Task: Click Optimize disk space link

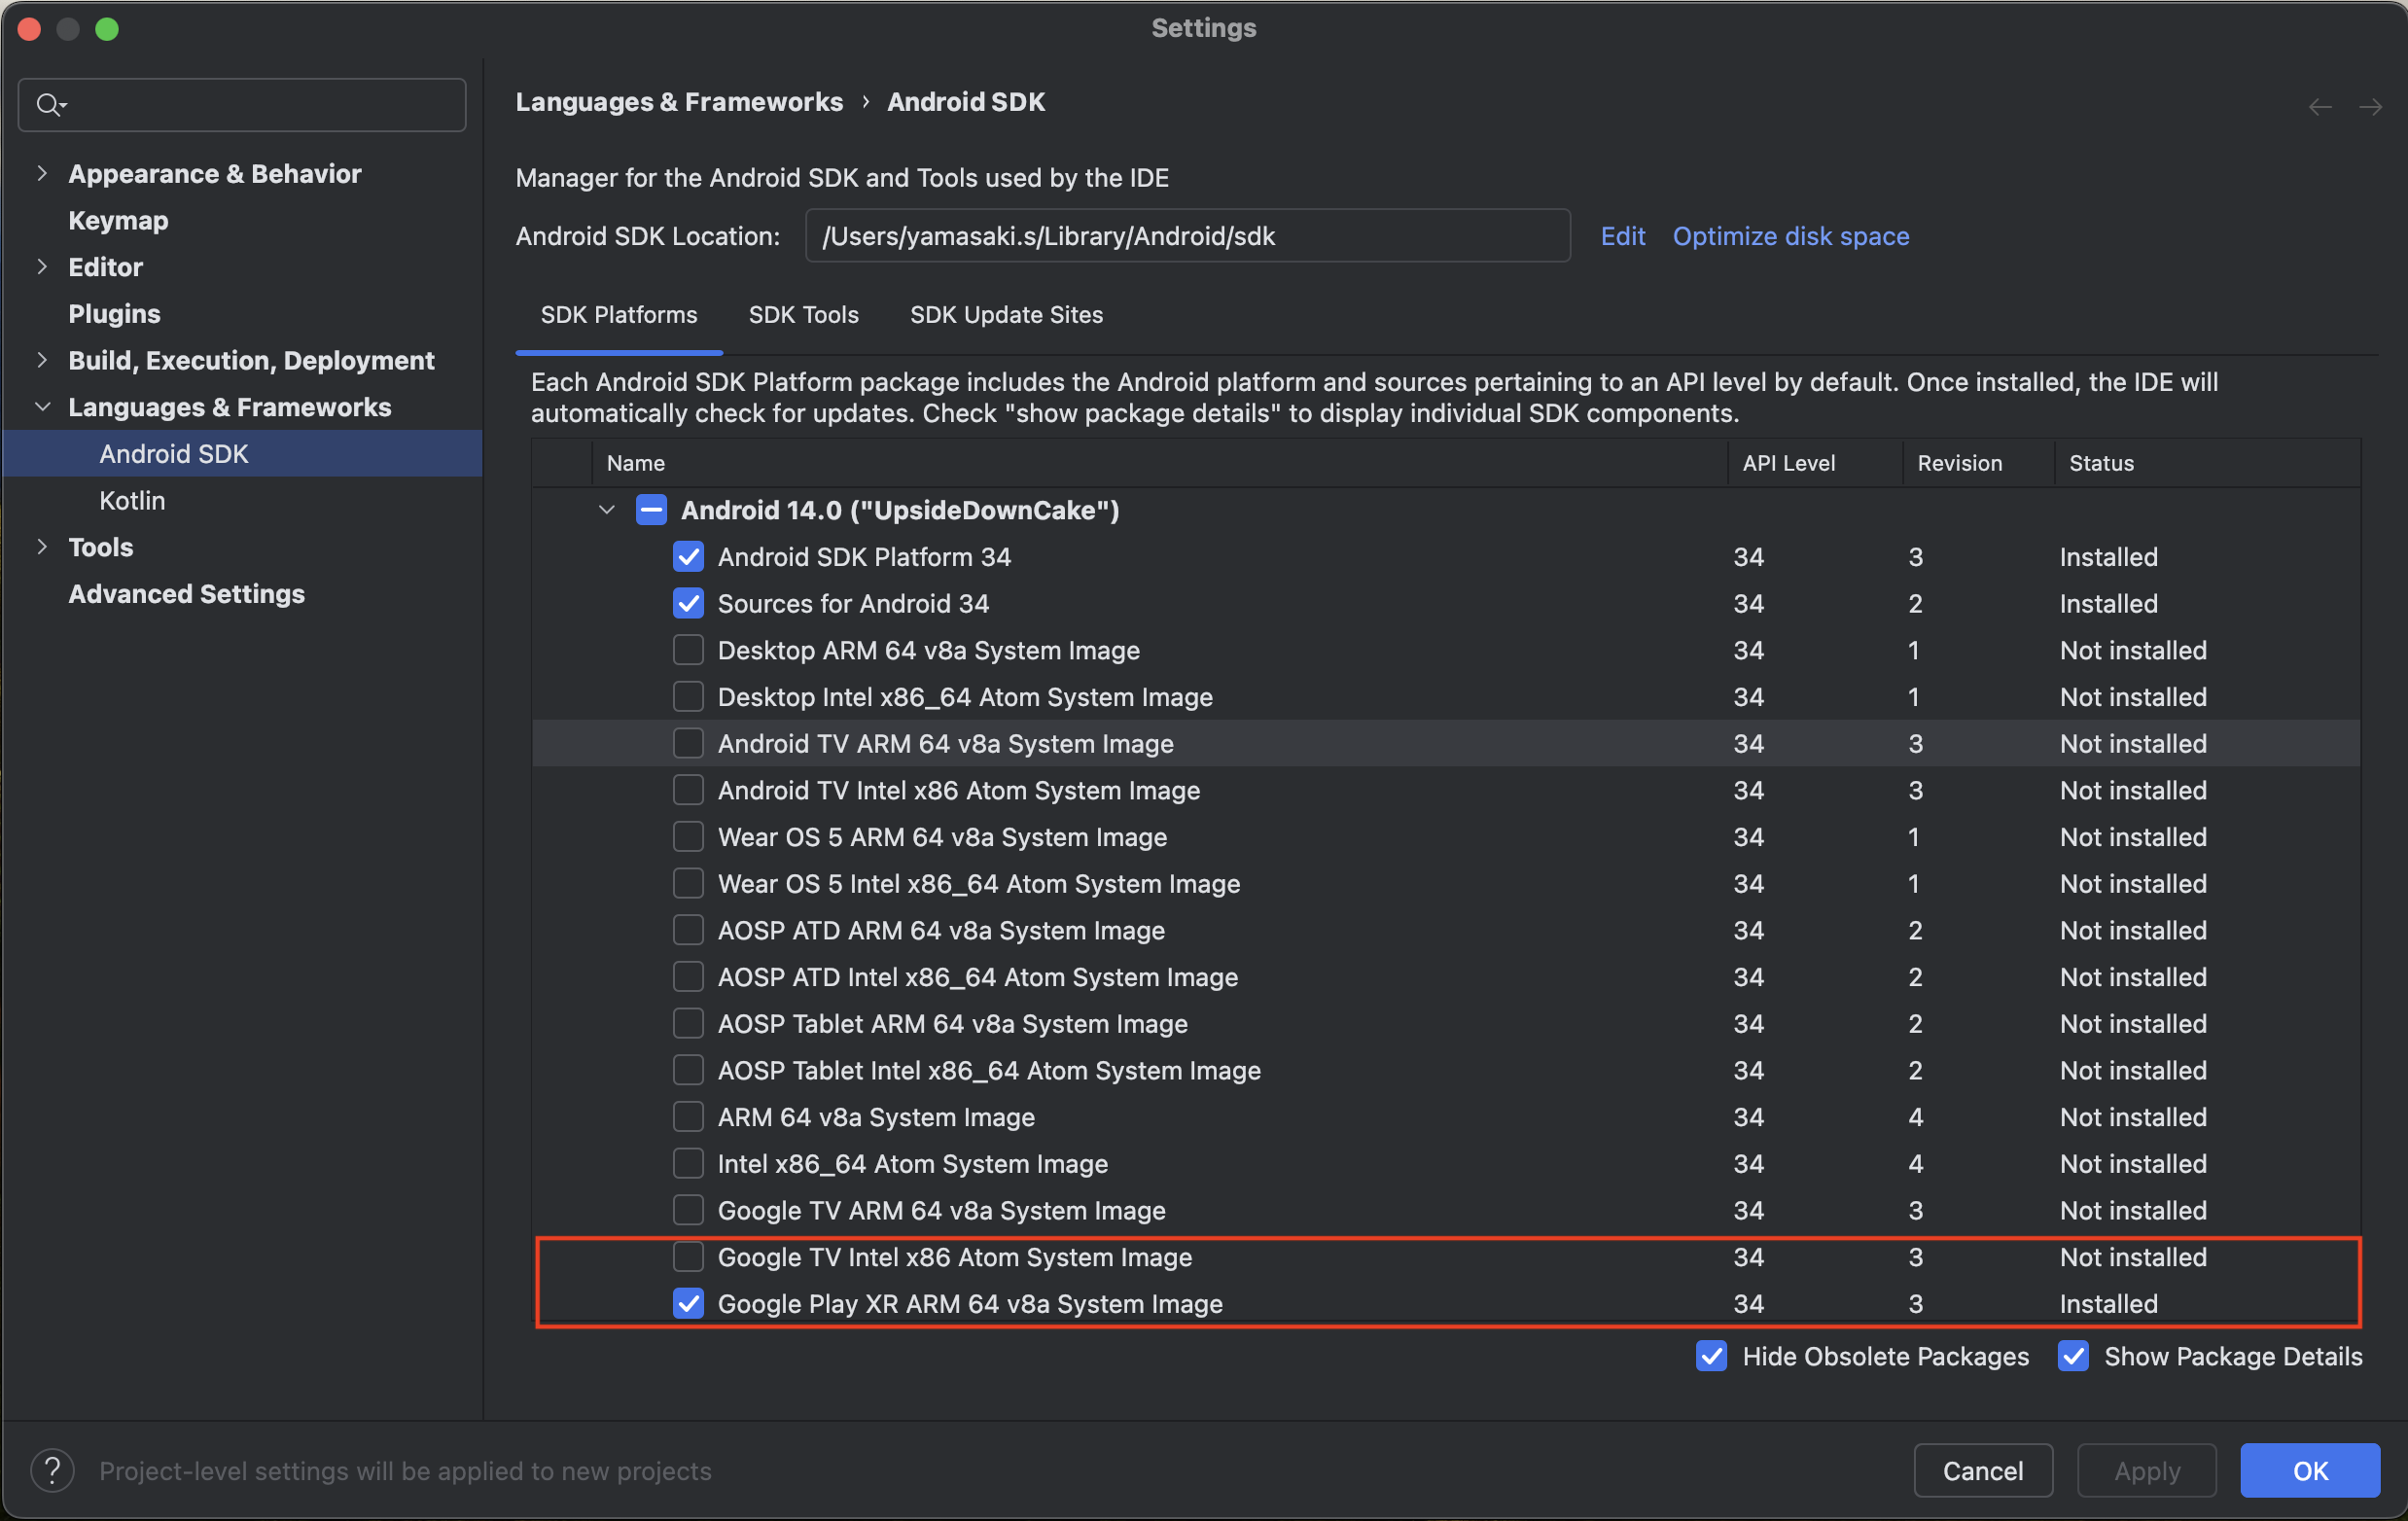Action: pyautogui.click(x=1790, y=236)
